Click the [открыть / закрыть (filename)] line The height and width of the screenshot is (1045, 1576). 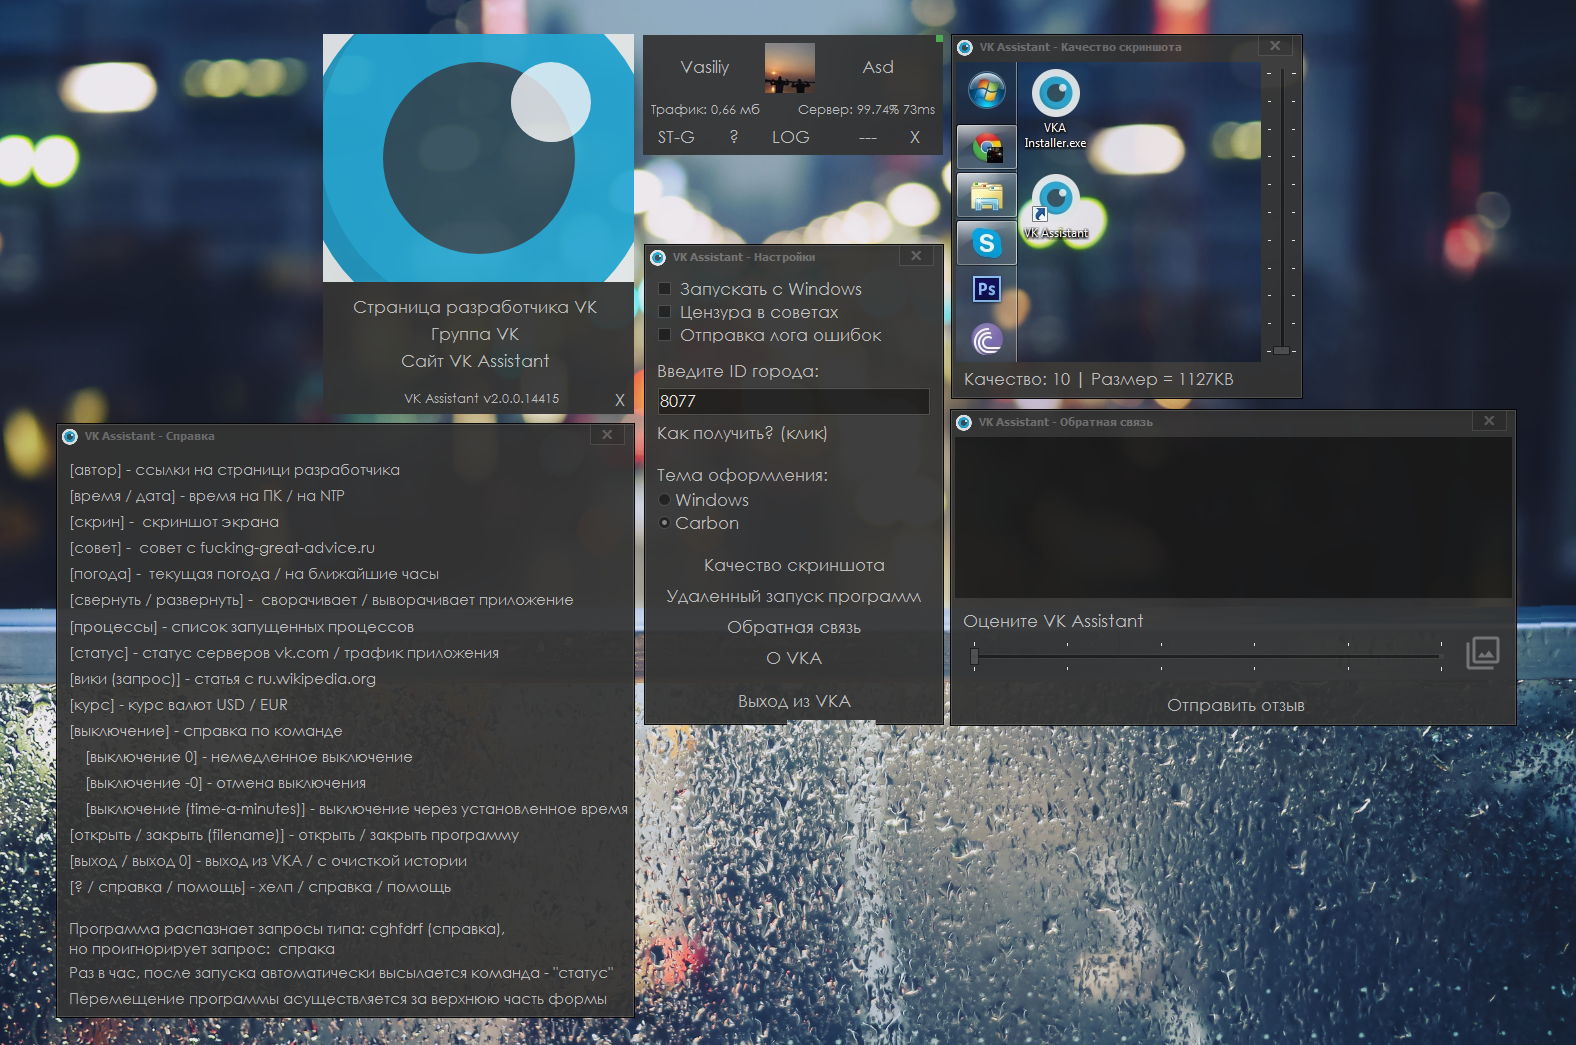pyautogui.click(x=294, y=835)
